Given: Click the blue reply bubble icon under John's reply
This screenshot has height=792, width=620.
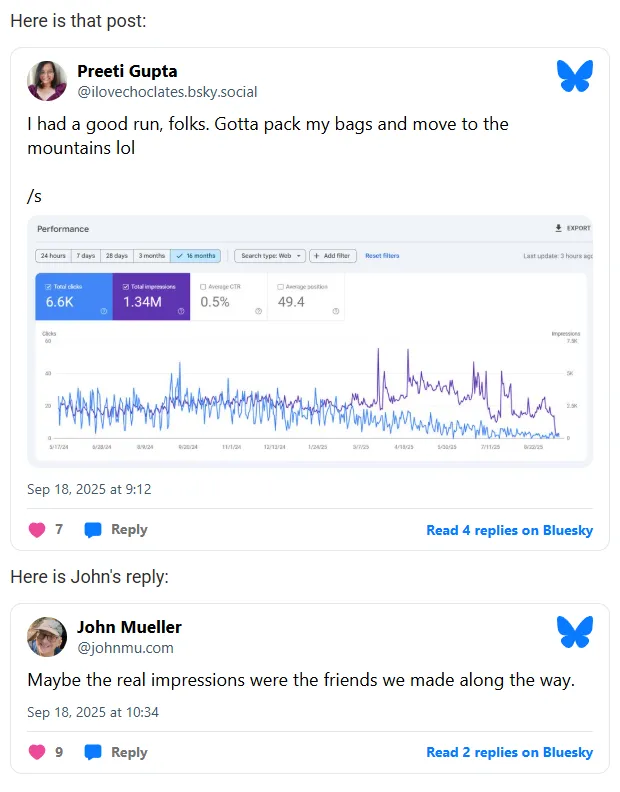Looking at the screenshot, I should click(x=93, y=752).
